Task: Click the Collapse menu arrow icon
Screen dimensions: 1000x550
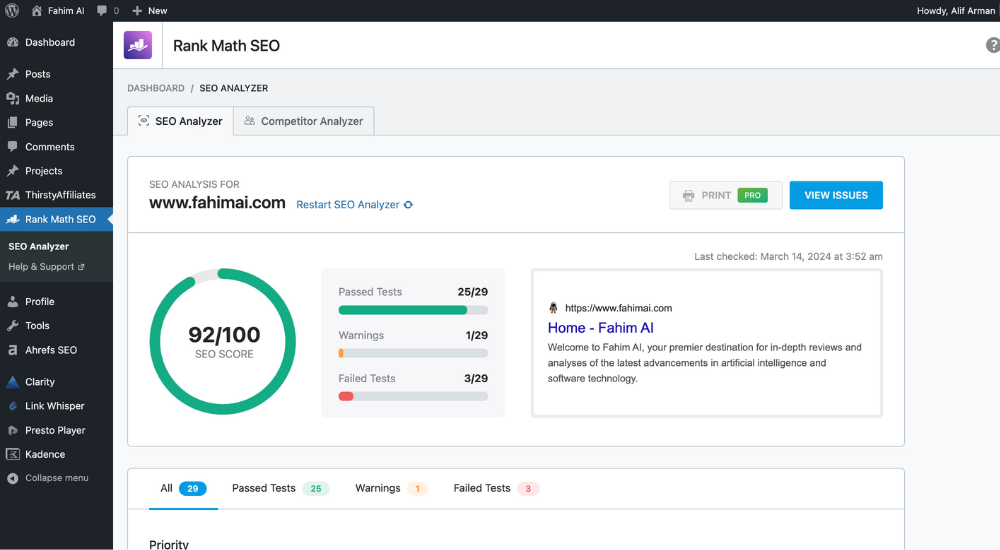Action: pos(12,479)
